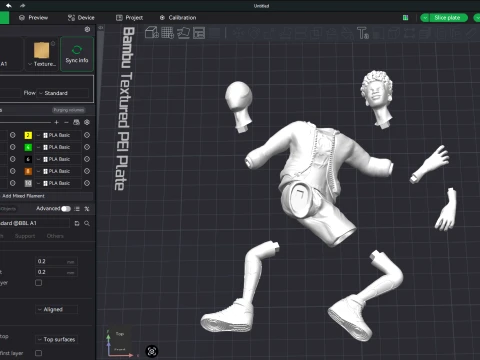Edit filament 4 PLA Basic preset
This screenshot has height=360, width=480.
tap(87, 147)
